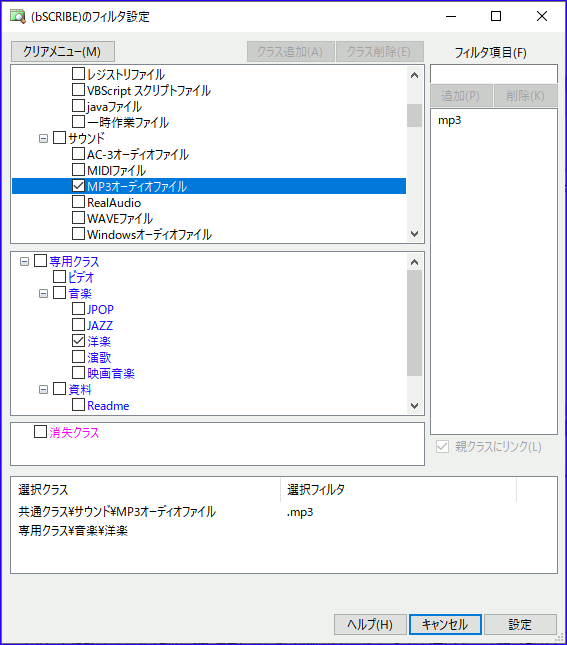
Task: Check the 演歌 checkbox
Action: 78,357
